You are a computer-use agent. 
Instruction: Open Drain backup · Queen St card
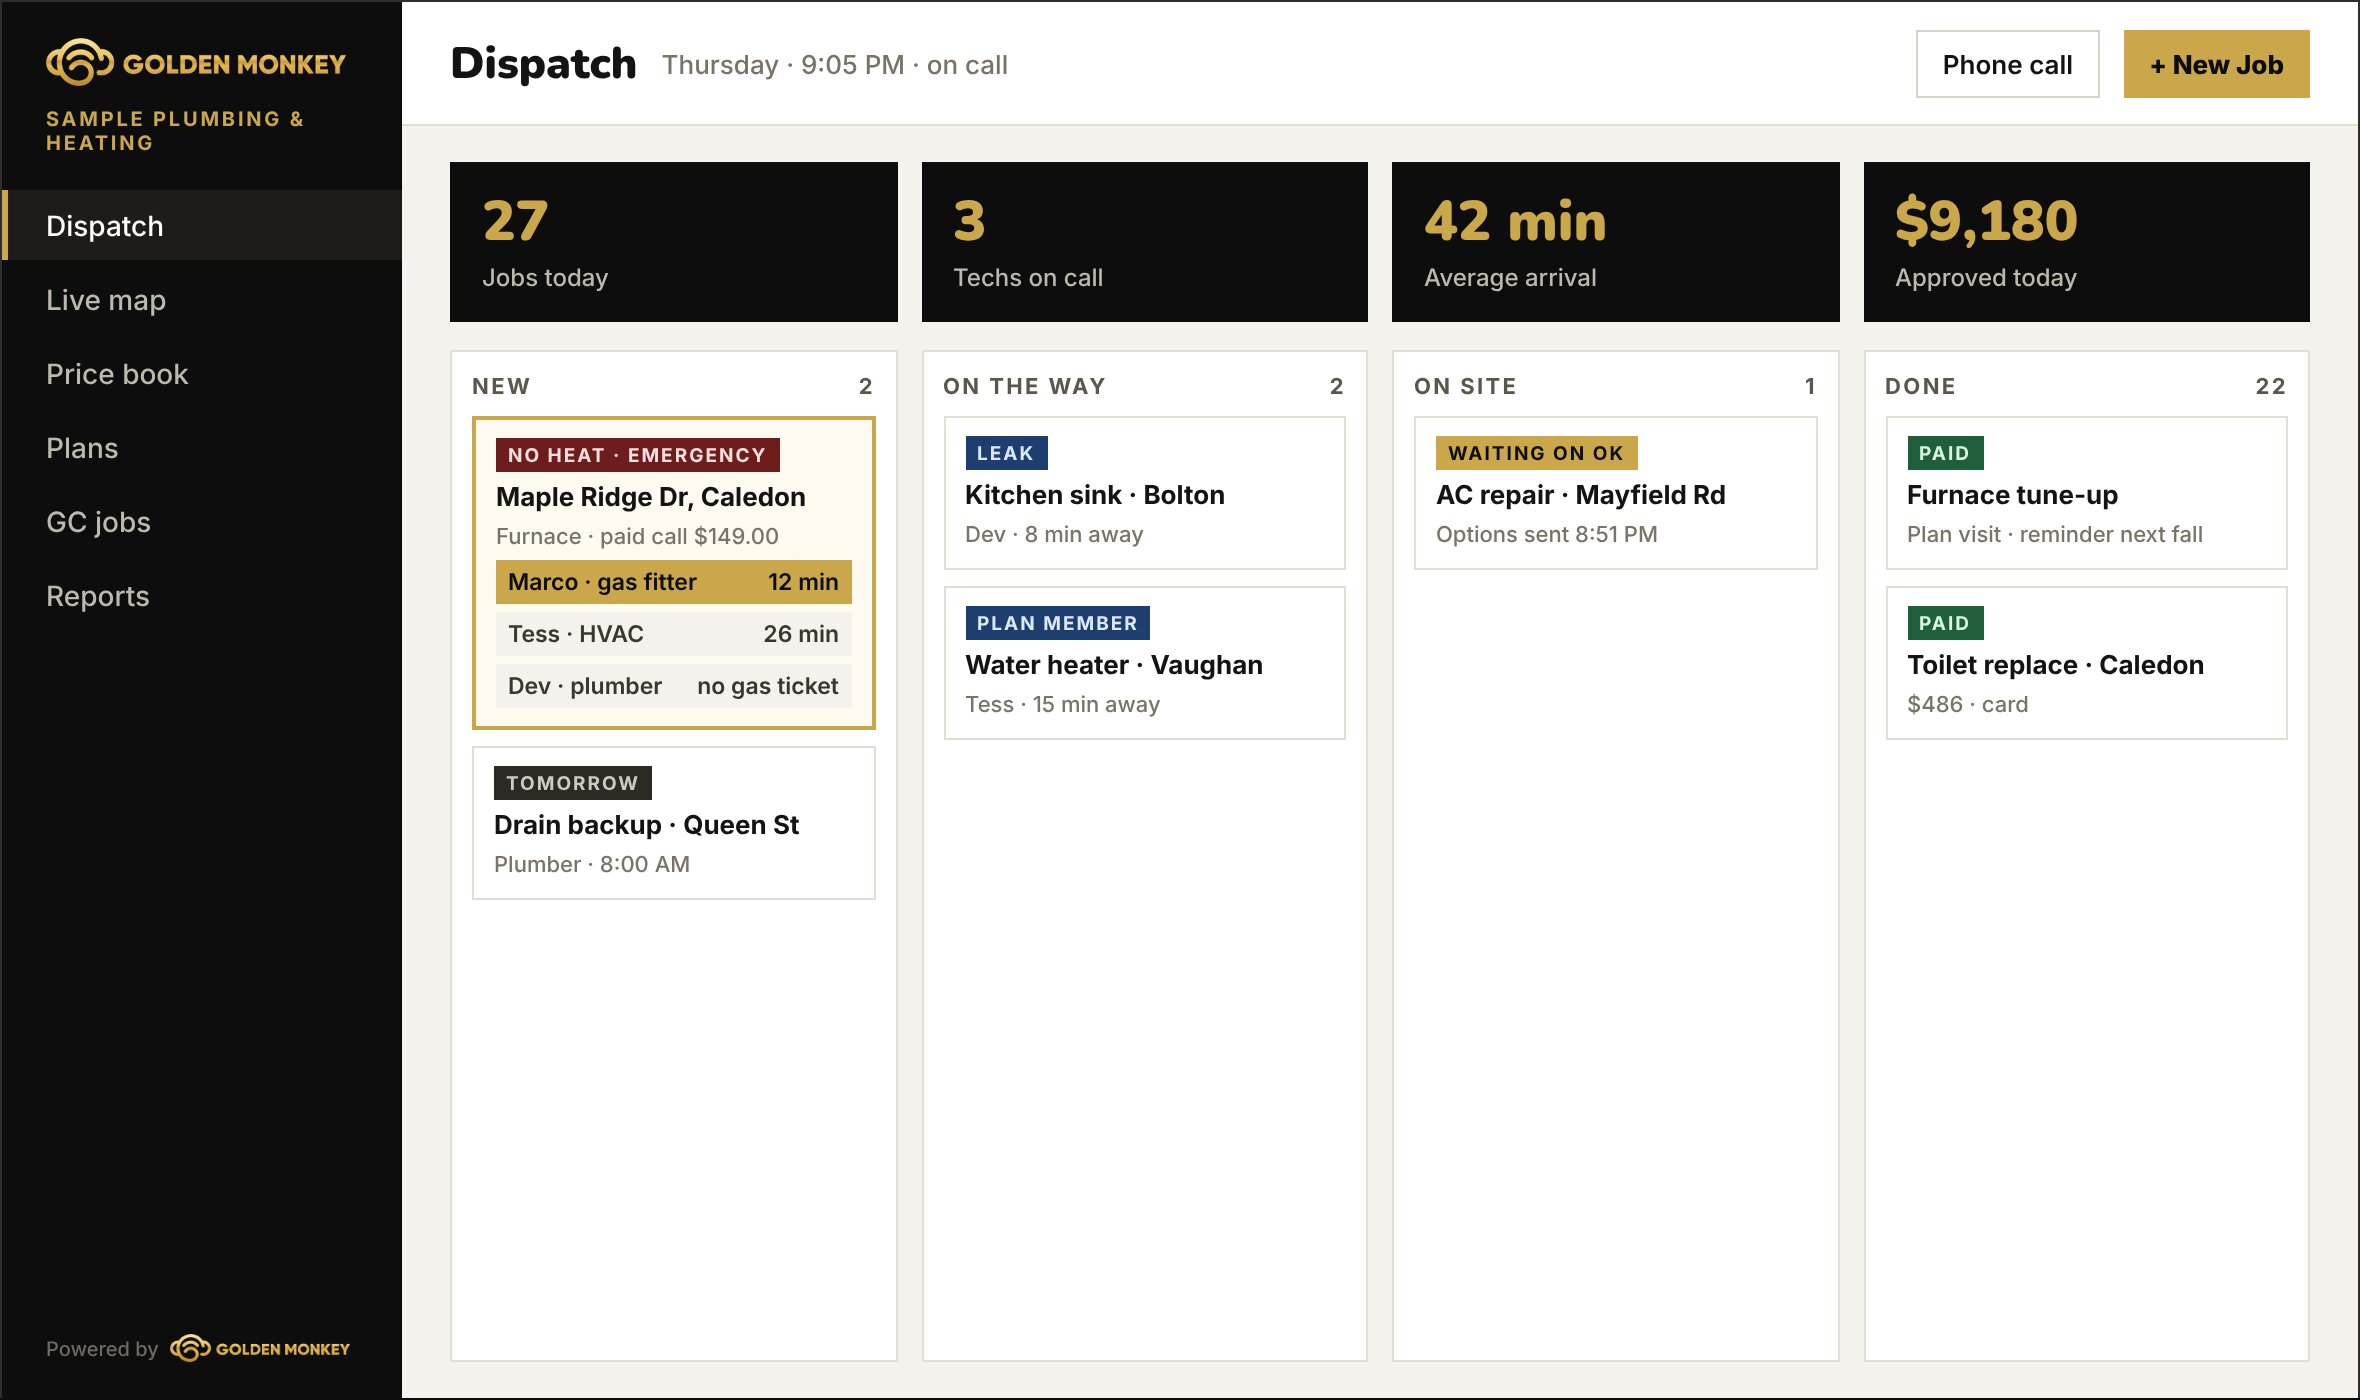673,823
